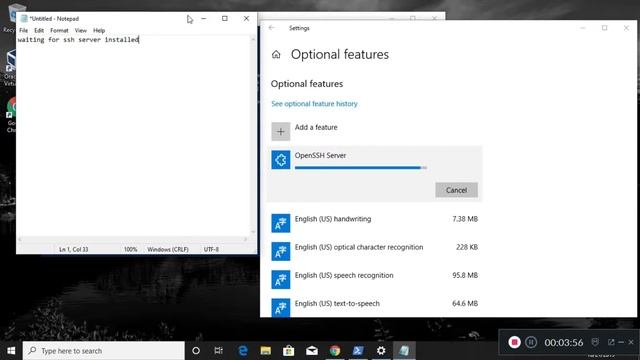Close the recorder widget
The width and height of the screenshot is (640, 360).
631,342
